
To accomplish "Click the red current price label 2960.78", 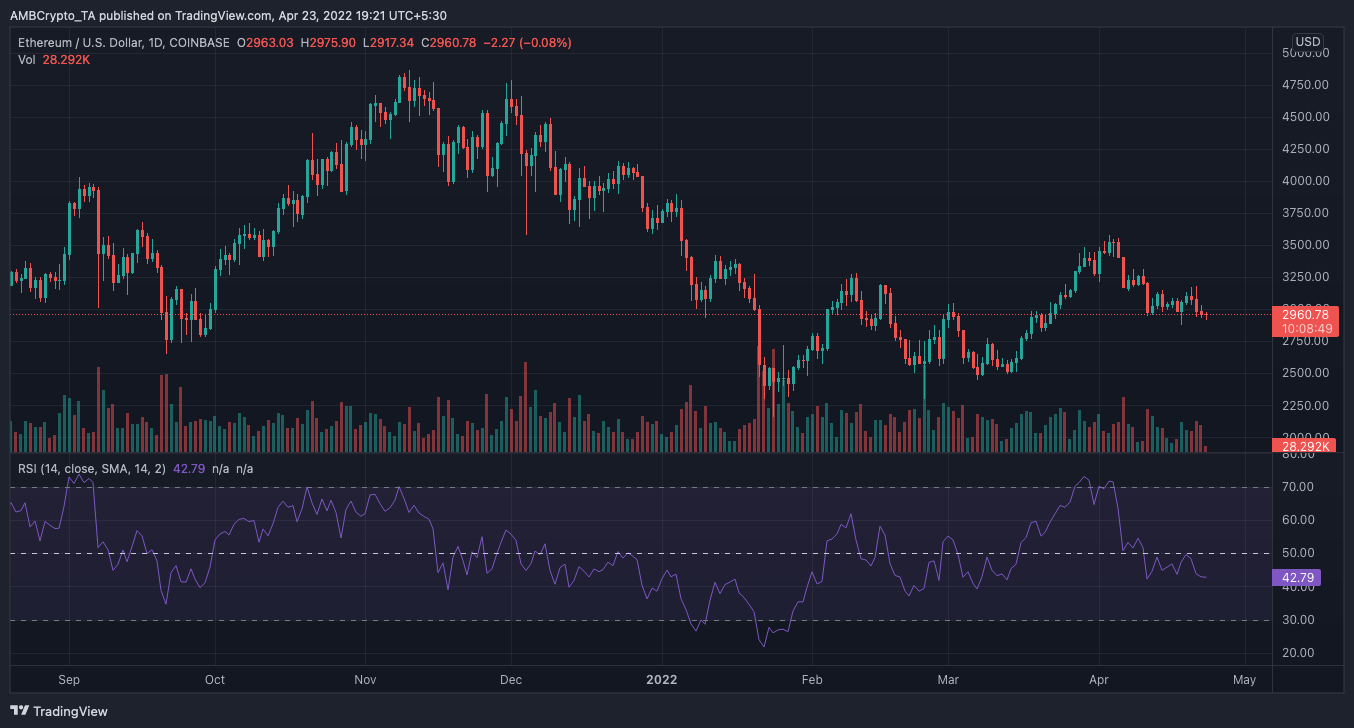I will [x=1303, y=313].
